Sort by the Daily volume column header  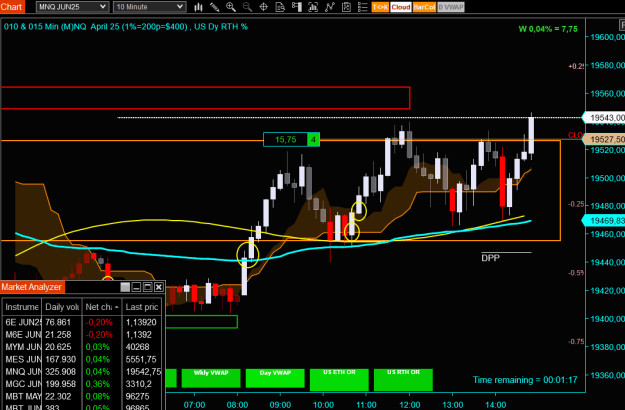click(62, 307)
